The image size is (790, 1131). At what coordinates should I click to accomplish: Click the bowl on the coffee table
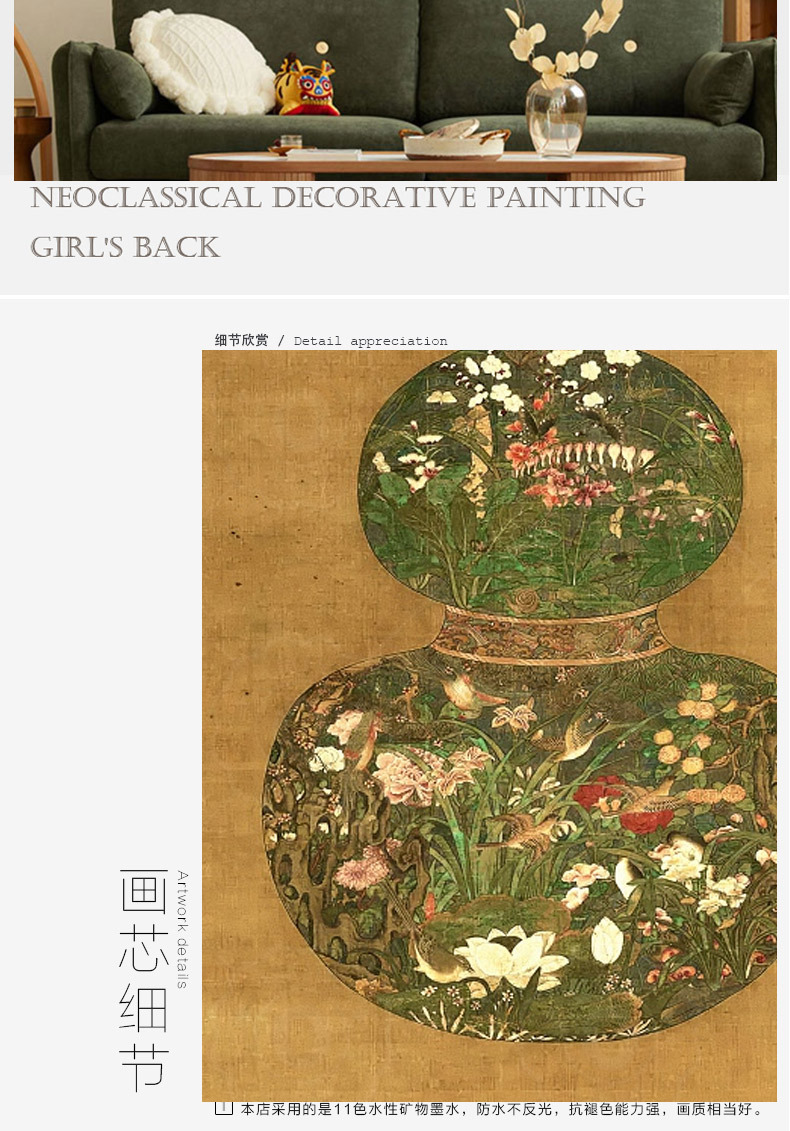(454, 142)
